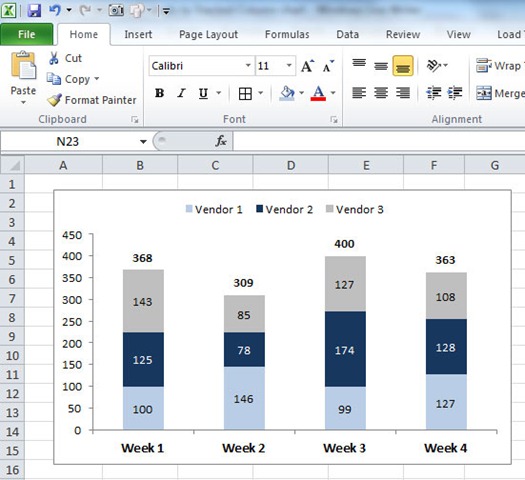Open the Calibri font name dropdown

pos(248,66)
